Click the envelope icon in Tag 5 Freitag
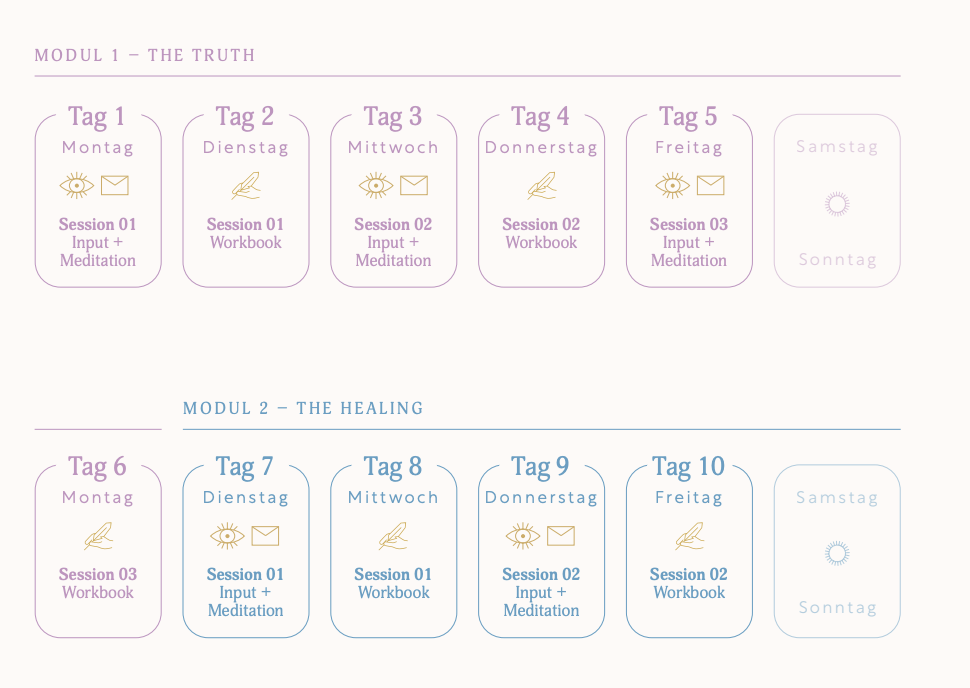The image size is (970, 688). [x=710, y=186]
